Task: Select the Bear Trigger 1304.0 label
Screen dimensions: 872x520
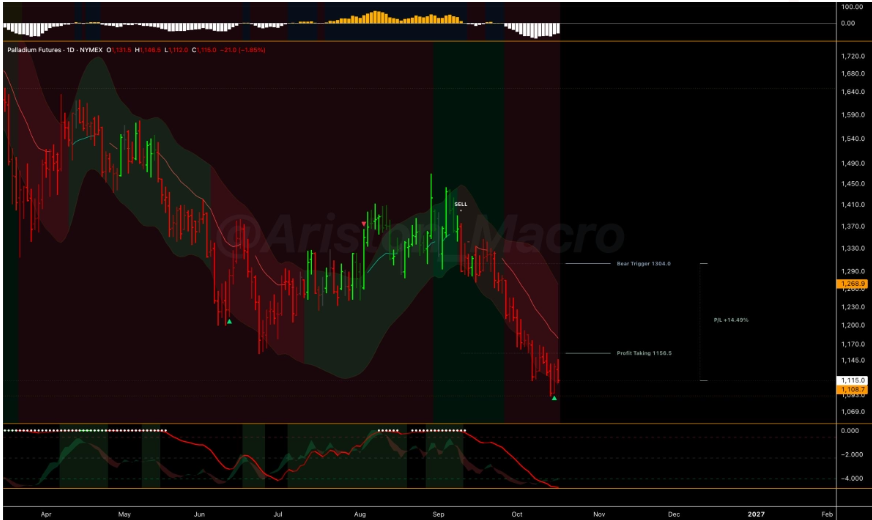Action: point(643,264)
